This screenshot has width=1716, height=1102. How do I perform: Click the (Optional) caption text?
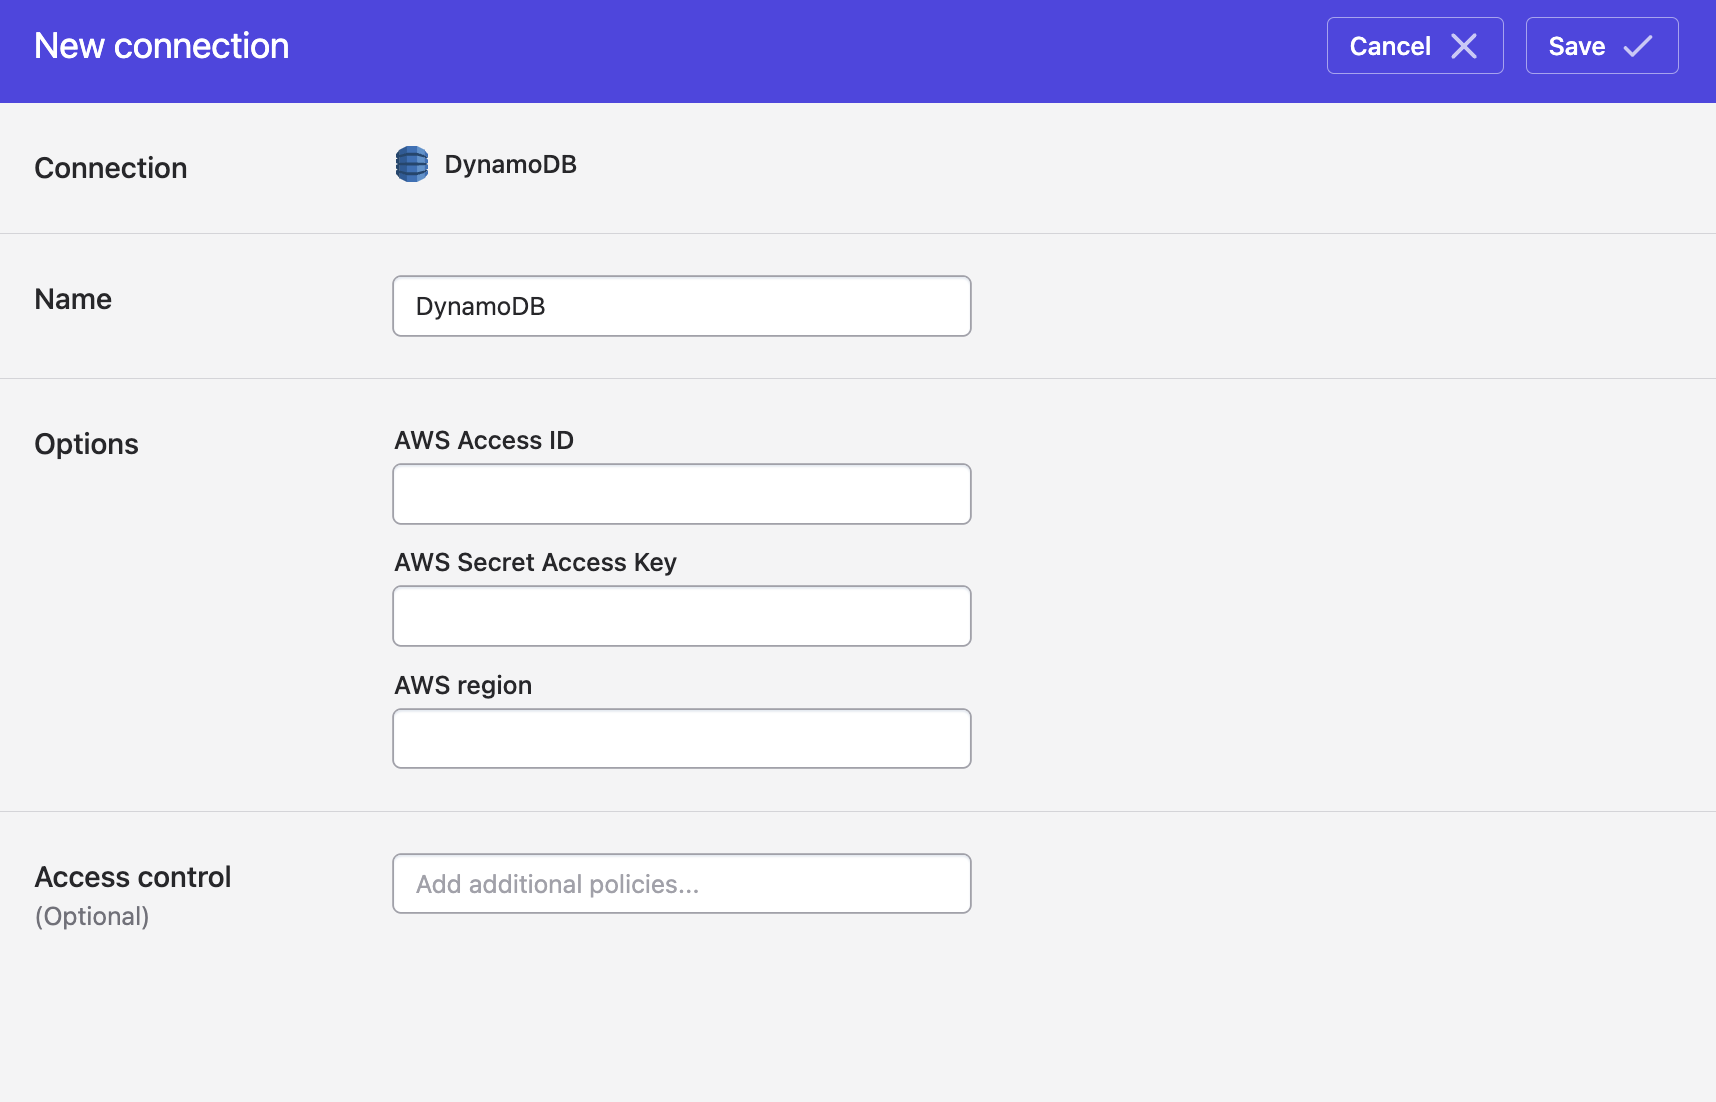[x=92, y=917]
